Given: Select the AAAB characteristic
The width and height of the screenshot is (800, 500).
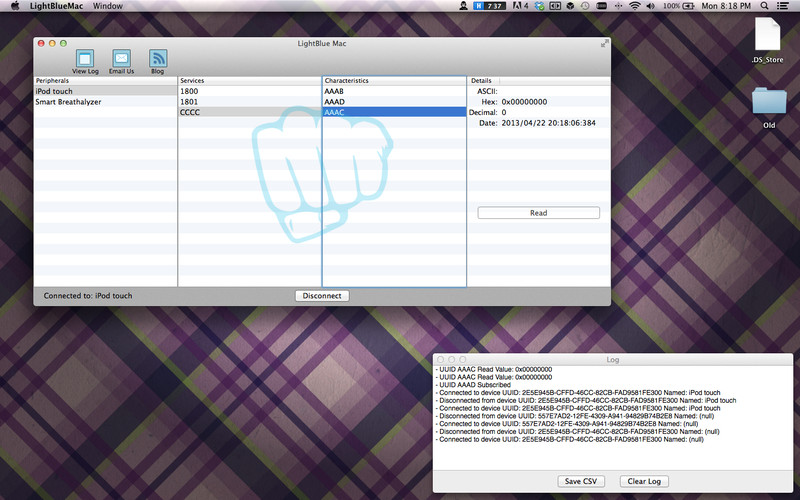Looking at the screenshot, I should point(334,91).
